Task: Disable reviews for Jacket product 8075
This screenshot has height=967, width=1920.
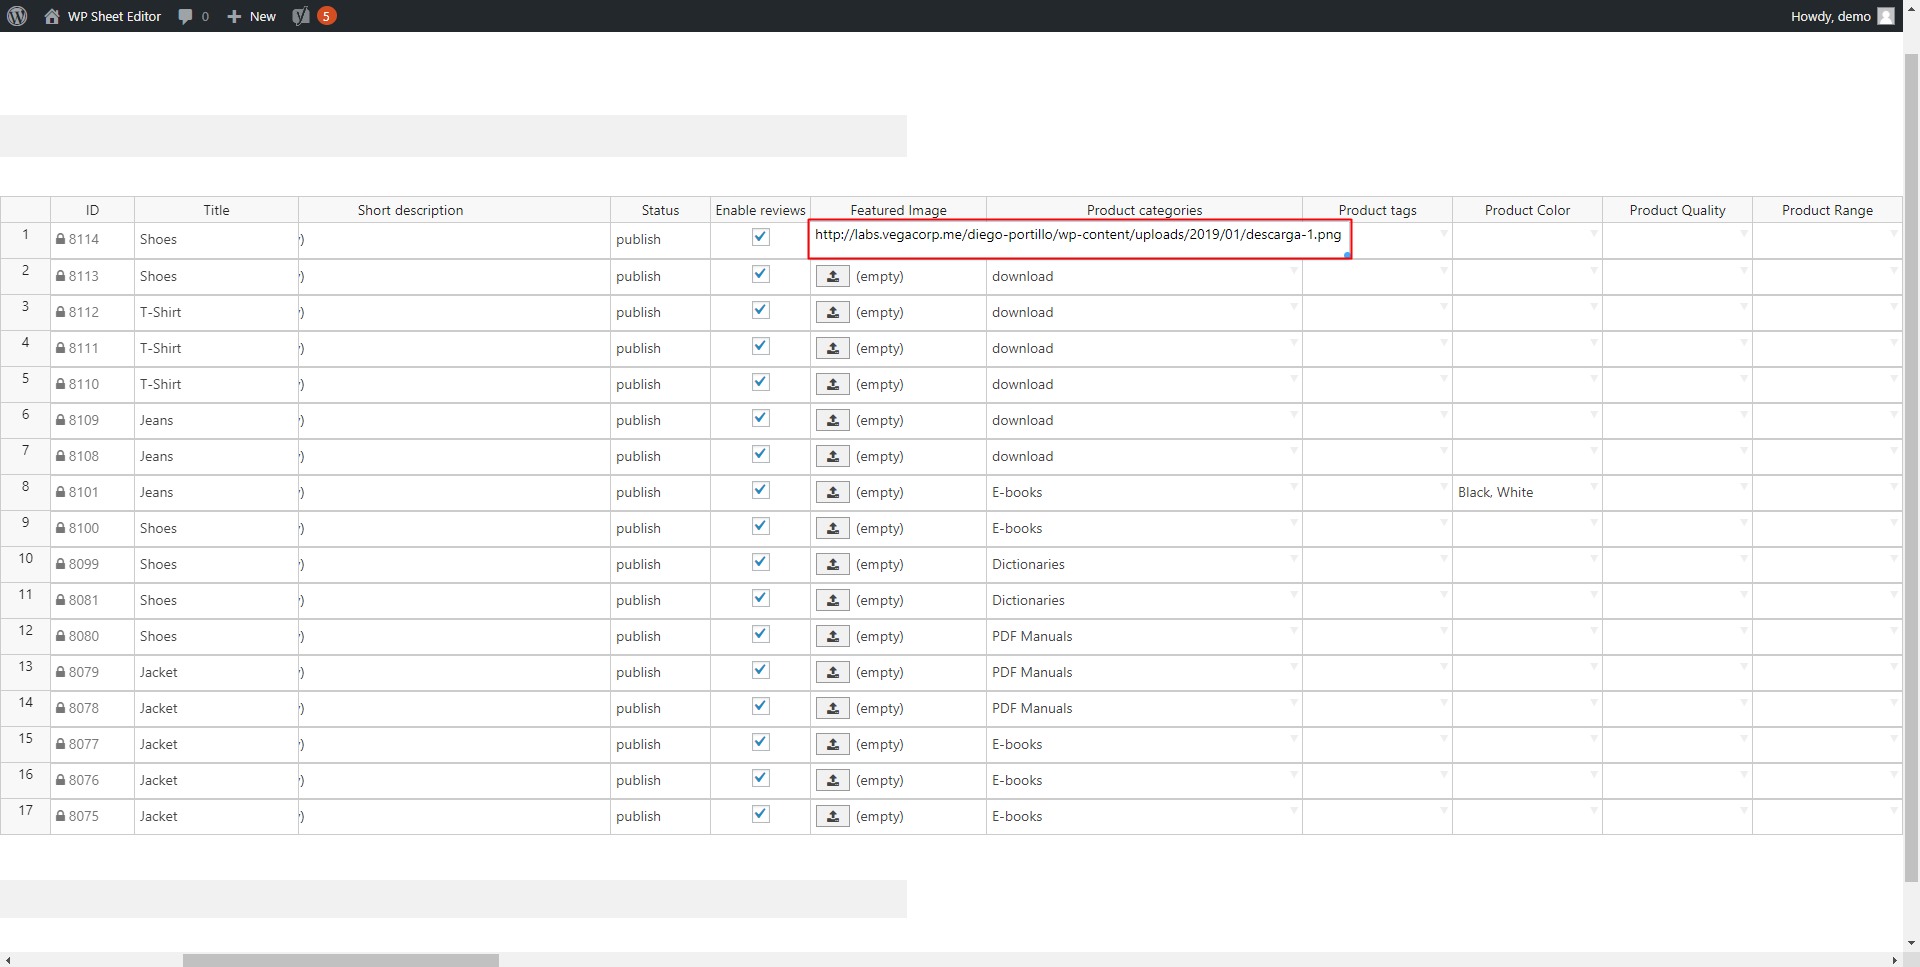Action: point(761,814)
